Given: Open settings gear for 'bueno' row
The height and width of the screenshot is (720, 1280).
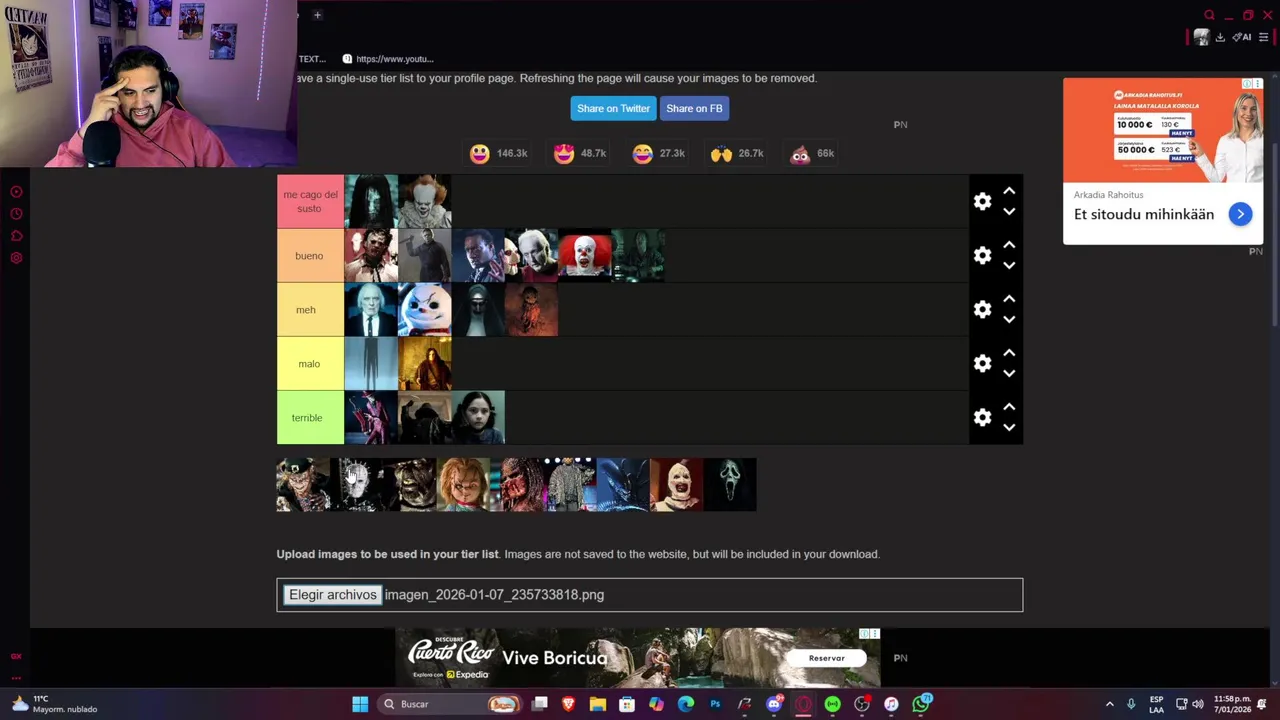Looking at the screenshot, I should [982, 256].
